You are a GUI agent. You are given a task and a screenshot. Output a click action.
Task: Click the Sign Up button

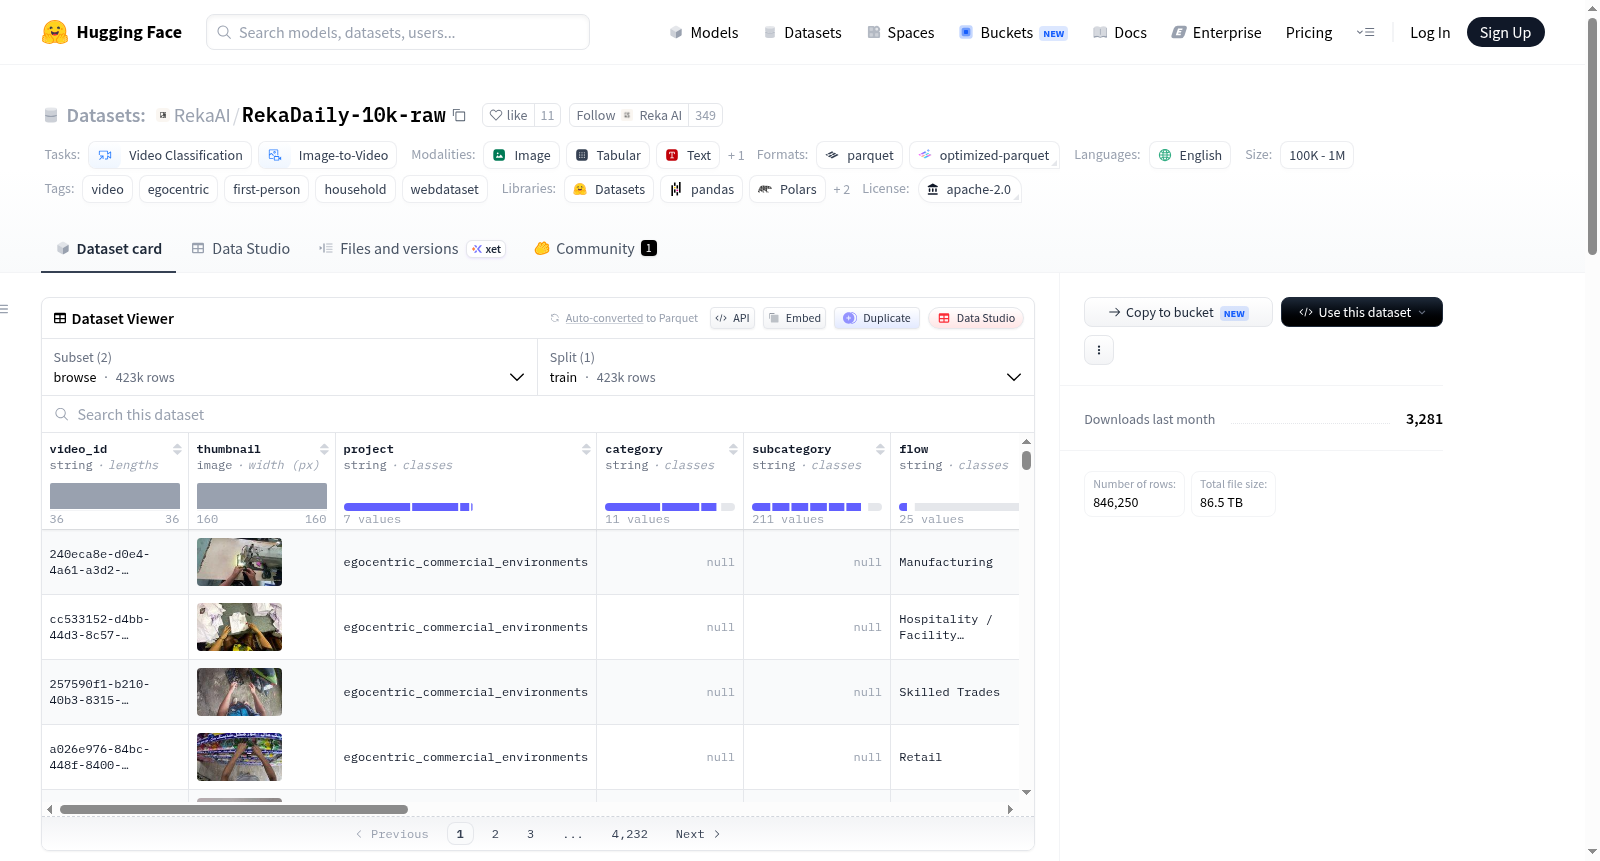coord(1506,32)
